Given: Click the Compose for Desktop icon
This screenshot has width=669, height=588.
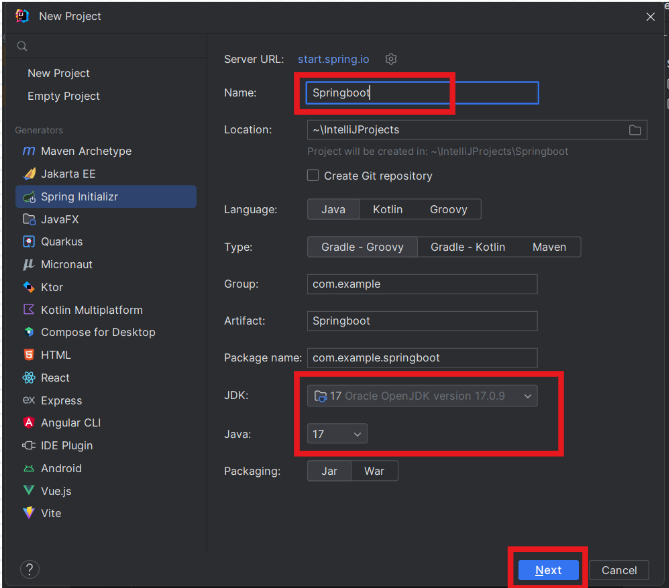Looking at the screenshot, I should [29, 332].
